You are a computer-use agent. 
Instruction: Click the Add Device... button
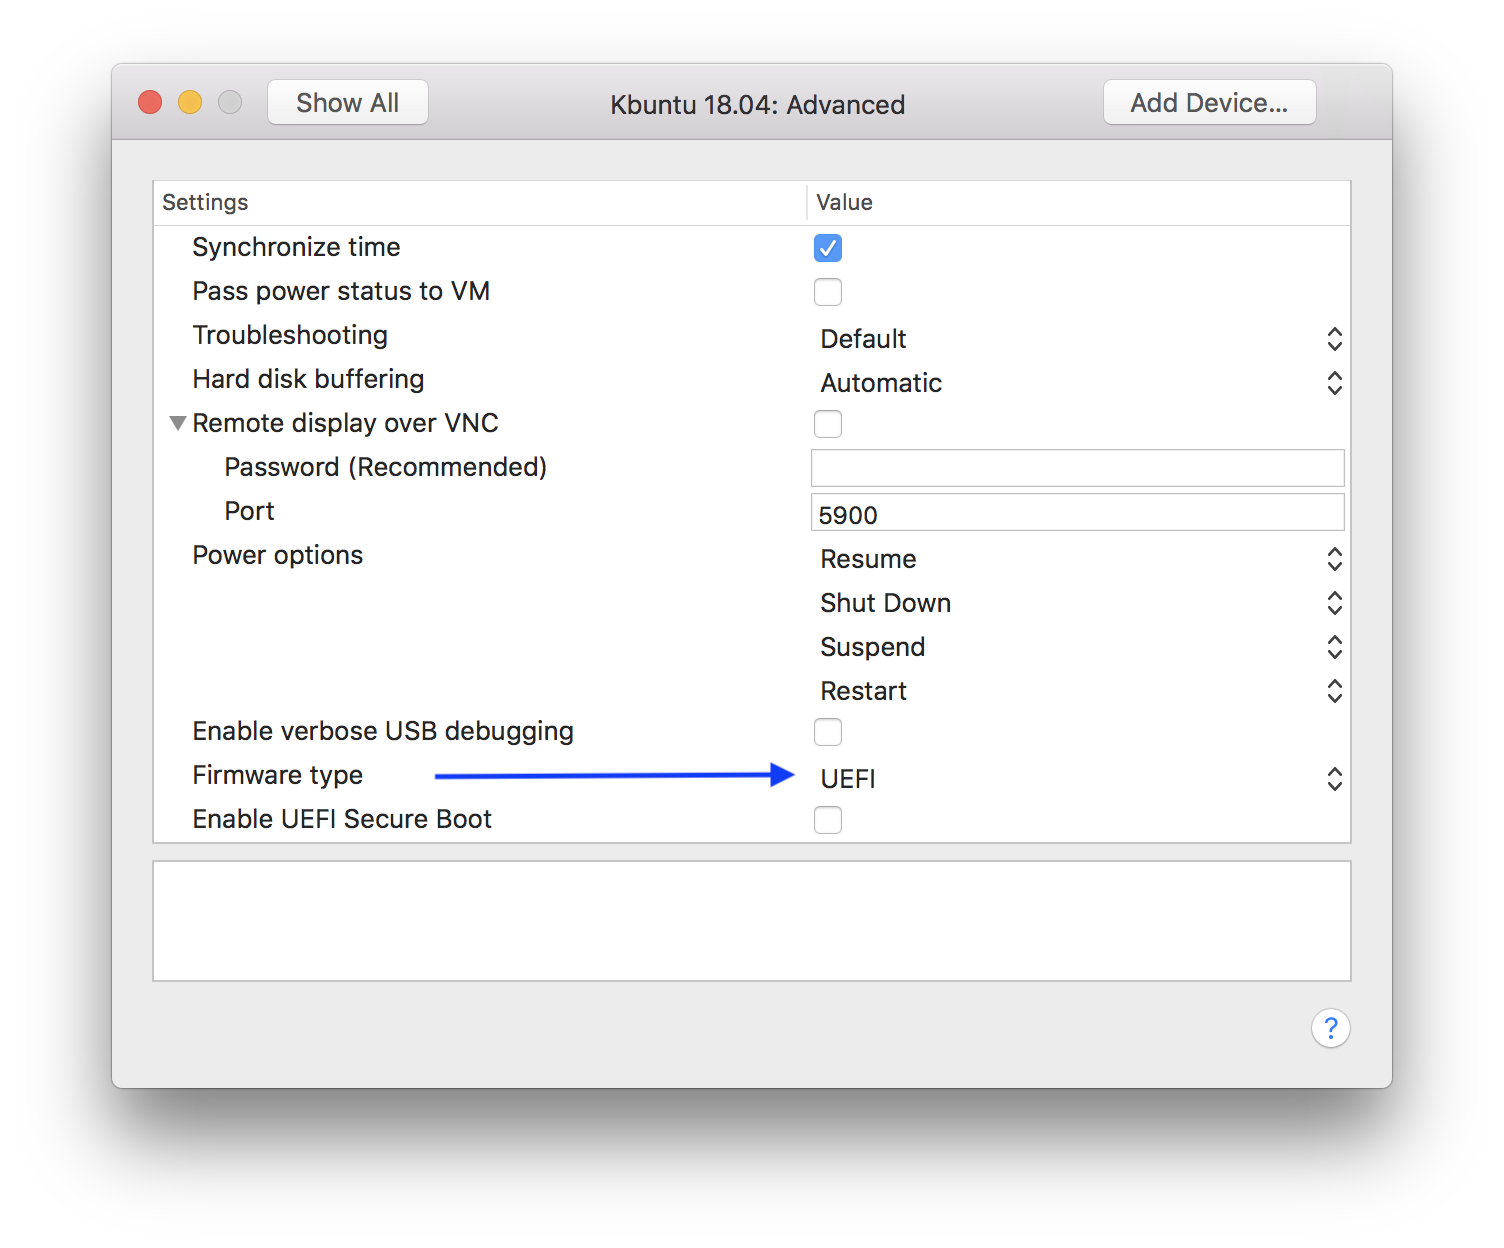(1209, 103)
